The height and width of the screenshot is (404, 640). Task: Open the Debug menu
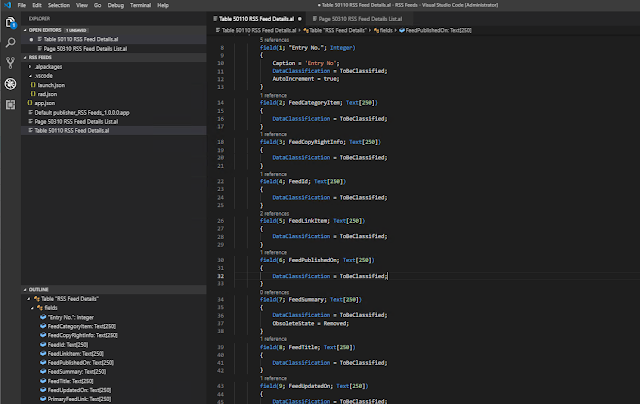pos(116,5)
